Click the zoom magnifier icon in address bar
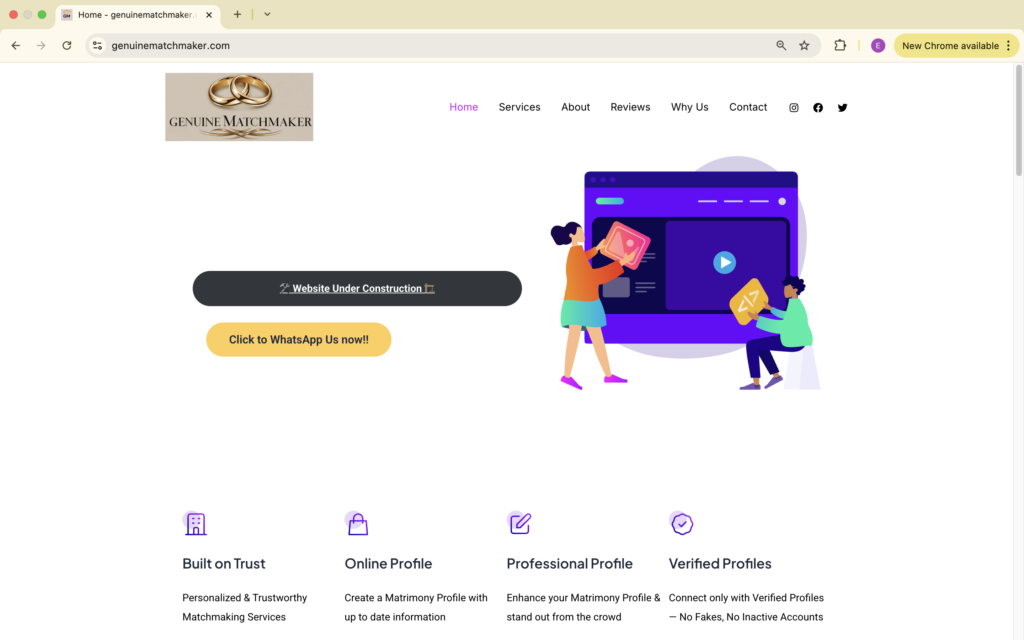The height and width of the screenshot is (640, 1024). tap(781, 46)
